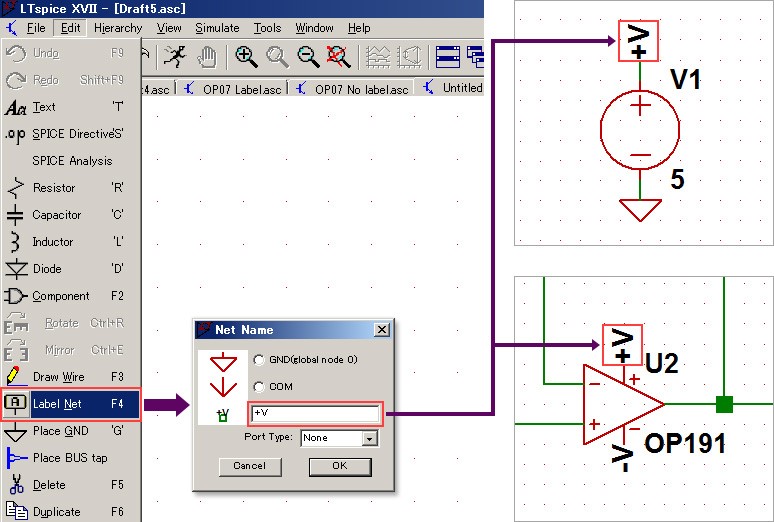
Task: Click the Zoom Area magnifier icon
Action: click(277, 56)
